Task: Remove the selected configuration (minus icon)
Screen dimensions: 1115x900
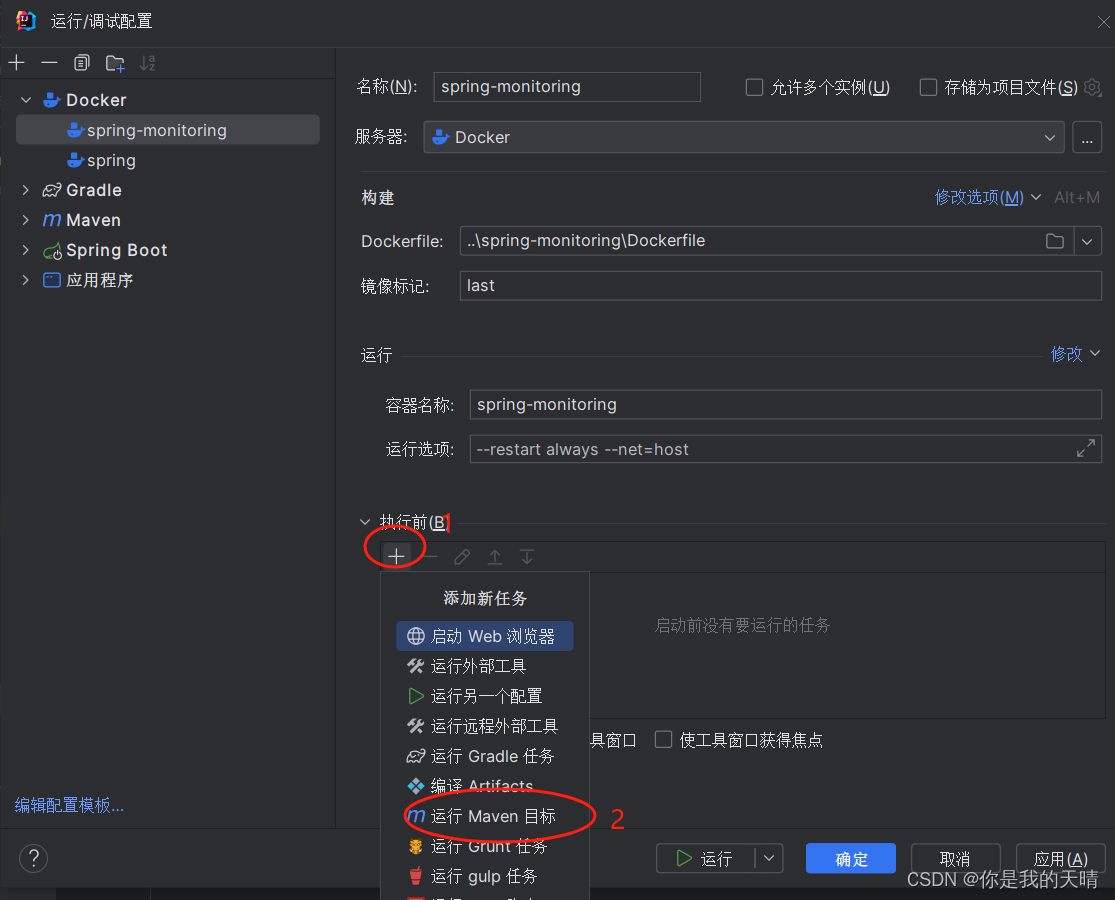Action: [49, 63]
